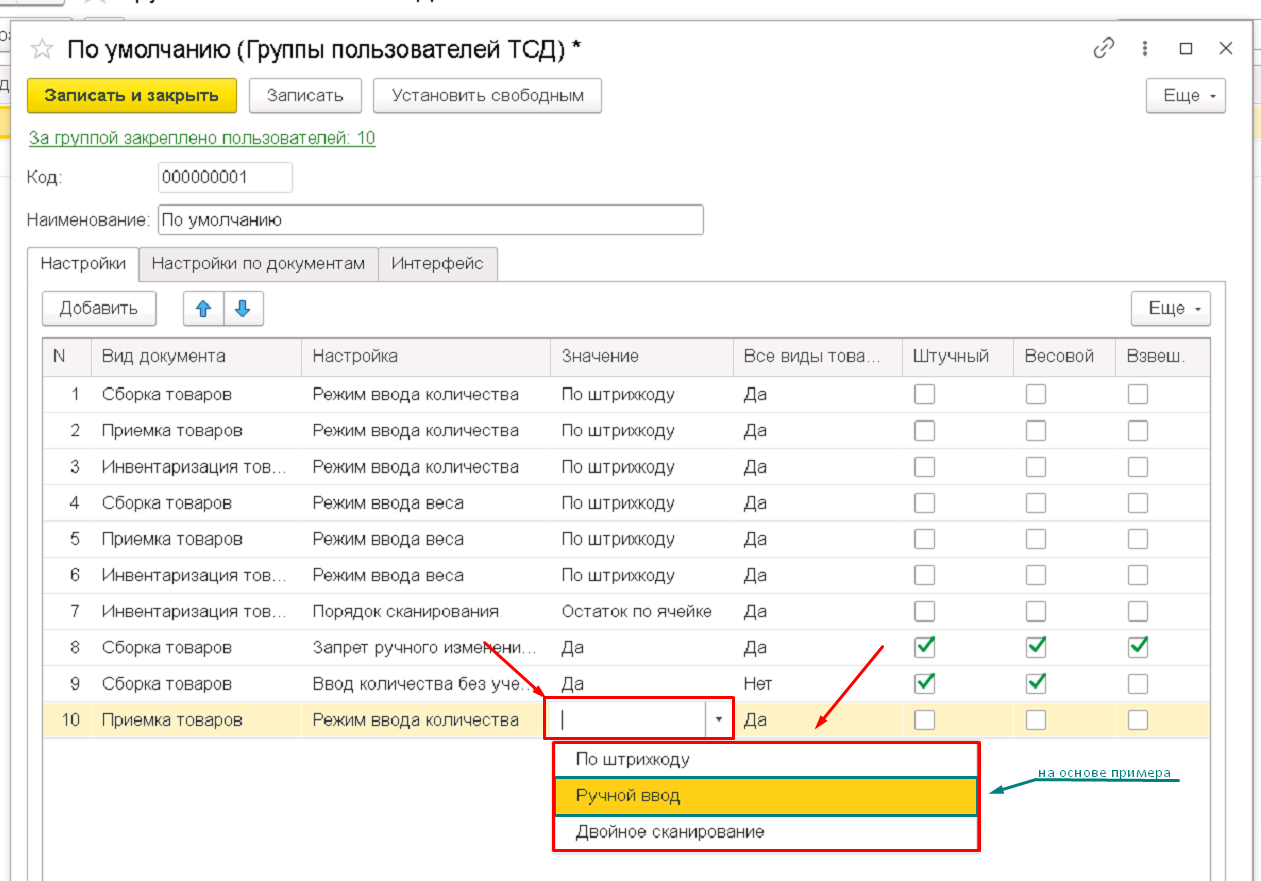Screen dimensions: 1261x881
Task: Open the assigned users count link
Action: point(202,138)
